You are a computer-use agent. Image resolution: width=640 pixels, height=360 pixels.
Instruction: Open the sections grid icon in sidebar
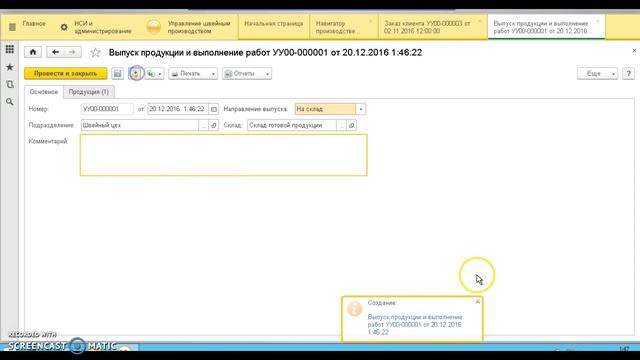click(x=9, y=49)
